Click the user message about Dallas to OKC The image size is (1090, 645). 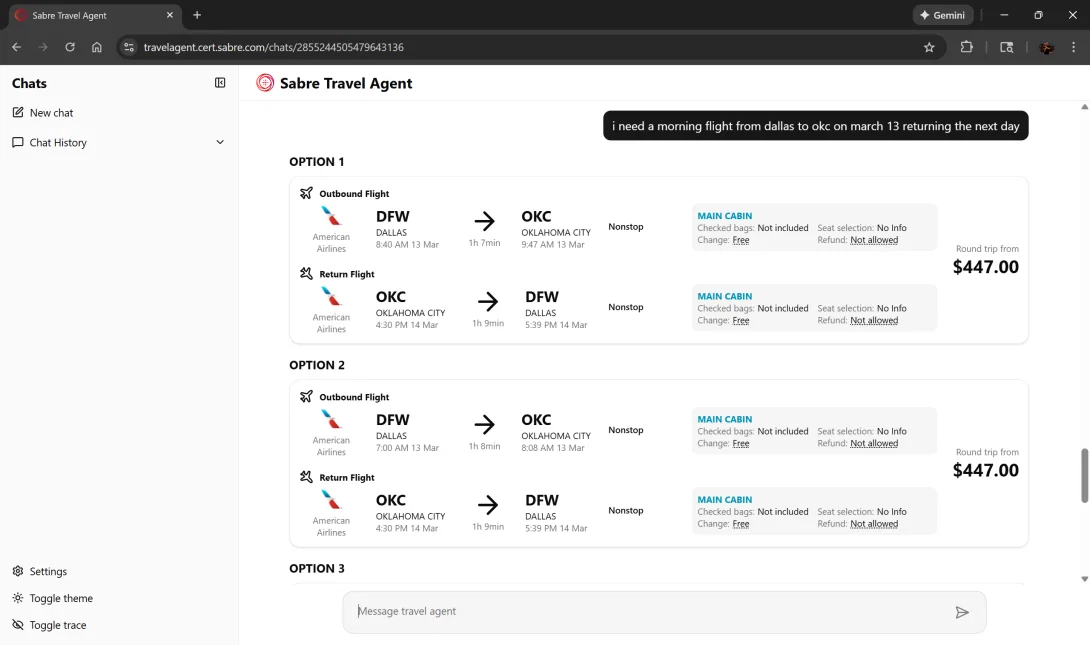[x=815, y=126]
